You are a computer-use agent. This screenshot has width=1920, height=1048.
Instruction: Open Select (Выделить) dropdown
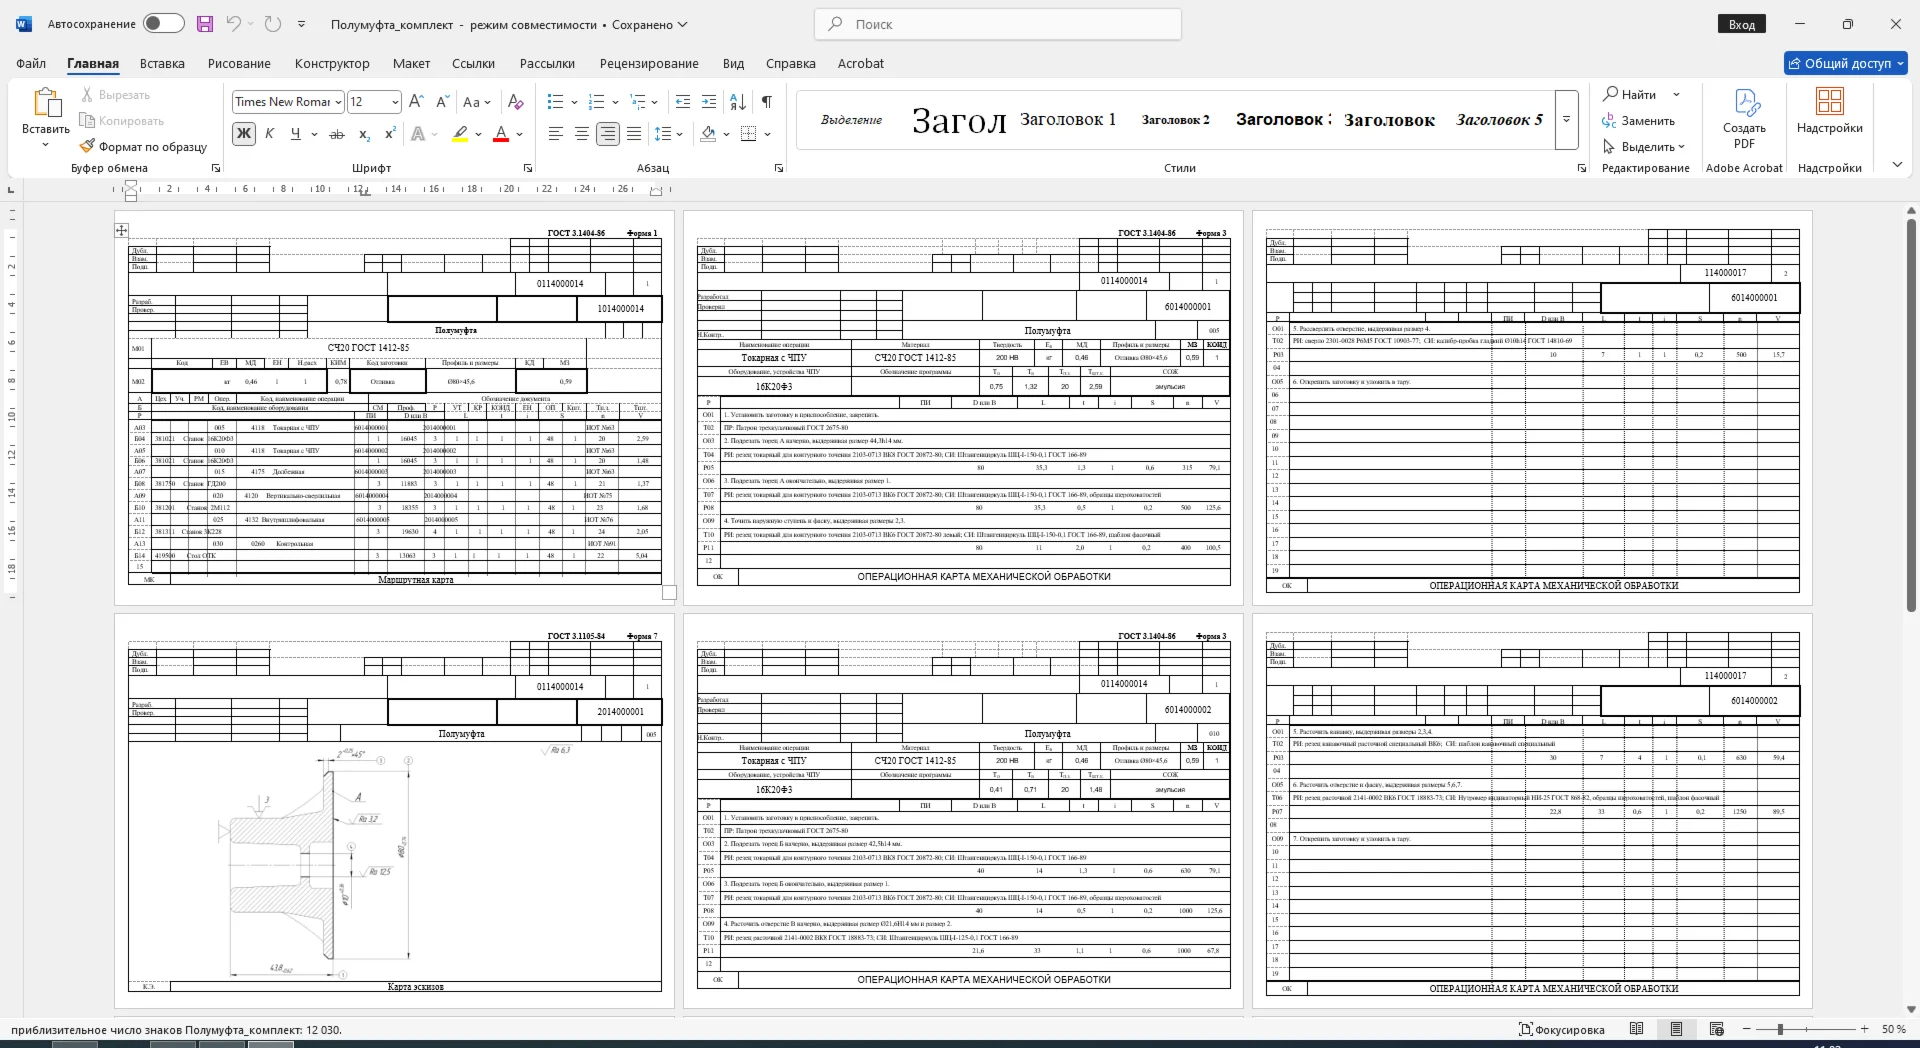pyautogui.click(x=1644, y=147)
